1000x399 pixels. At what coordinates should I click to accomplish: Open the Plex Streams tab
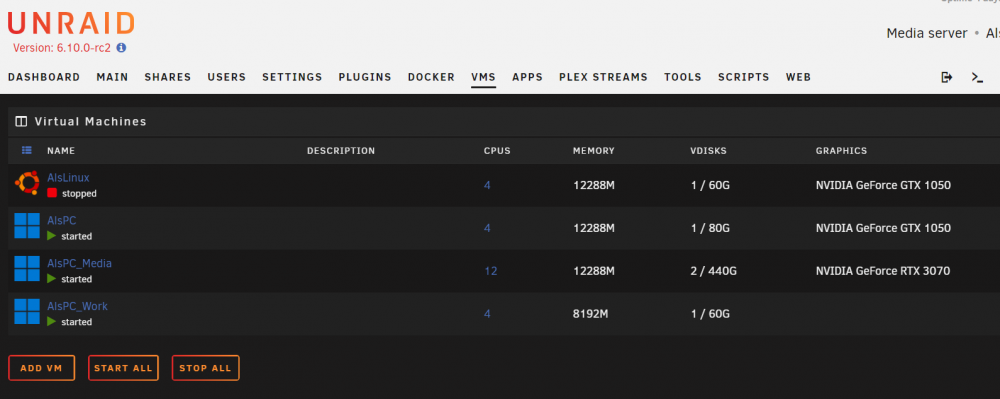[603, 77]
